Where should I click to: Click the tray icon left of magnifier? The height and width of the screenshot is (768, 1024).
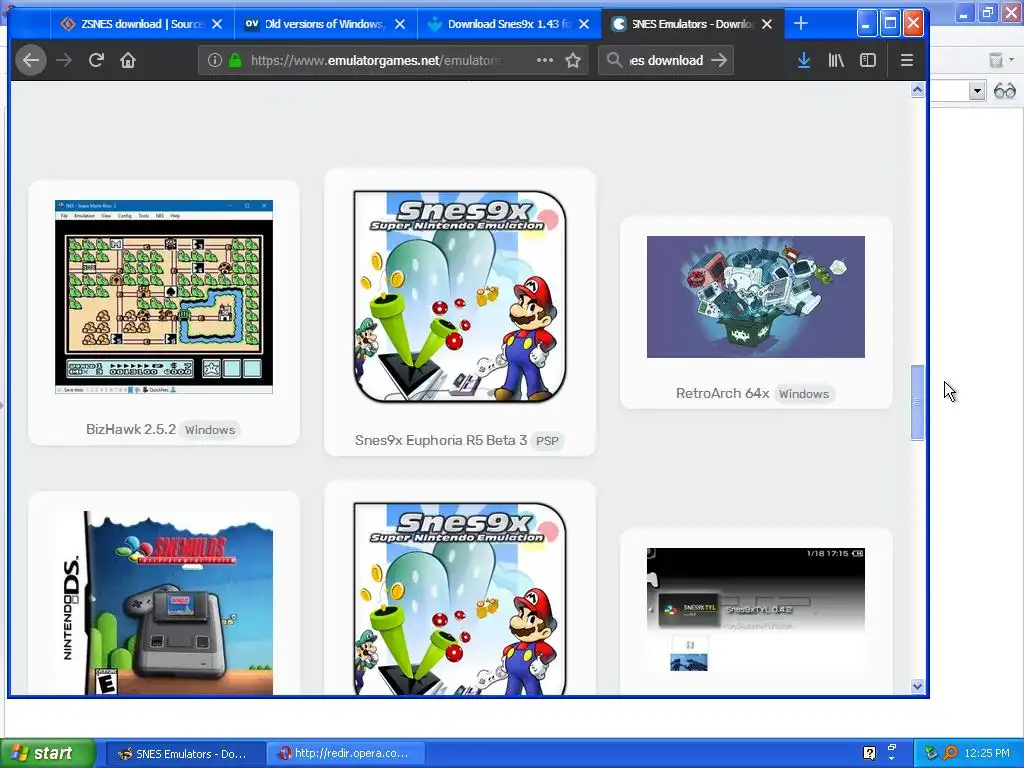(x=931, y=753)
